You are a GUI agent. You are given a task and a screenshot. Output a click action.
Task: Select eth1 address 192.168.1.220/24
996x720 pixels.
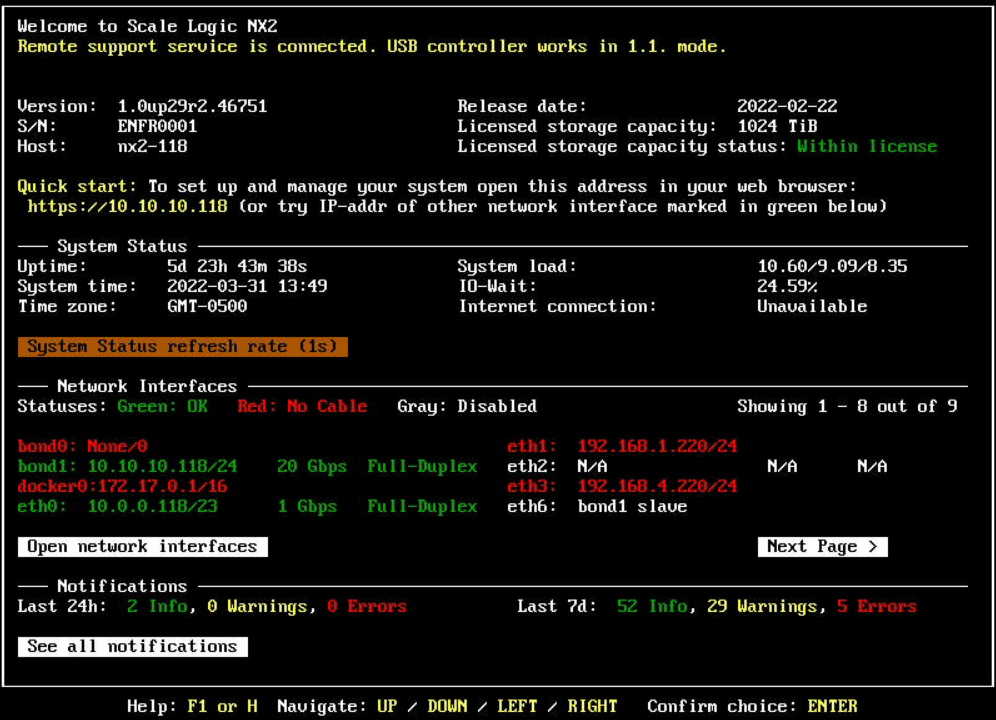(x=657, y=446)
